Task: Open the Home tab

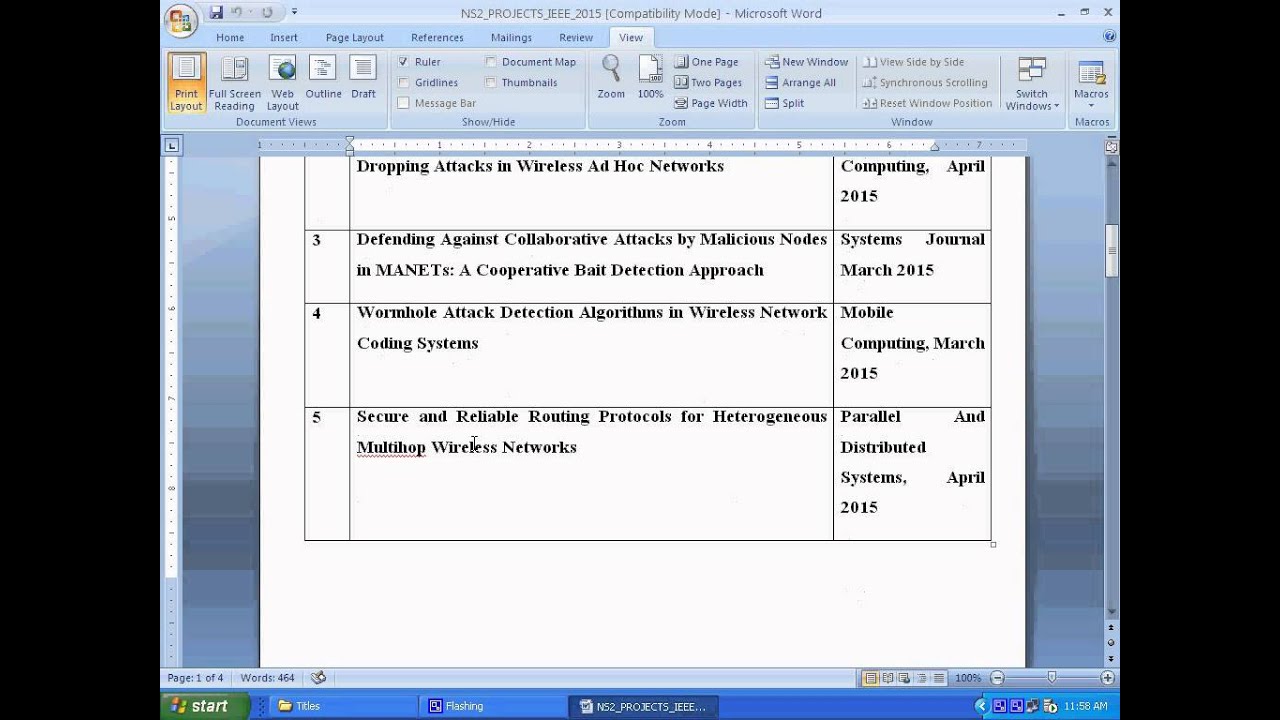Action: [x=230, y=37]
